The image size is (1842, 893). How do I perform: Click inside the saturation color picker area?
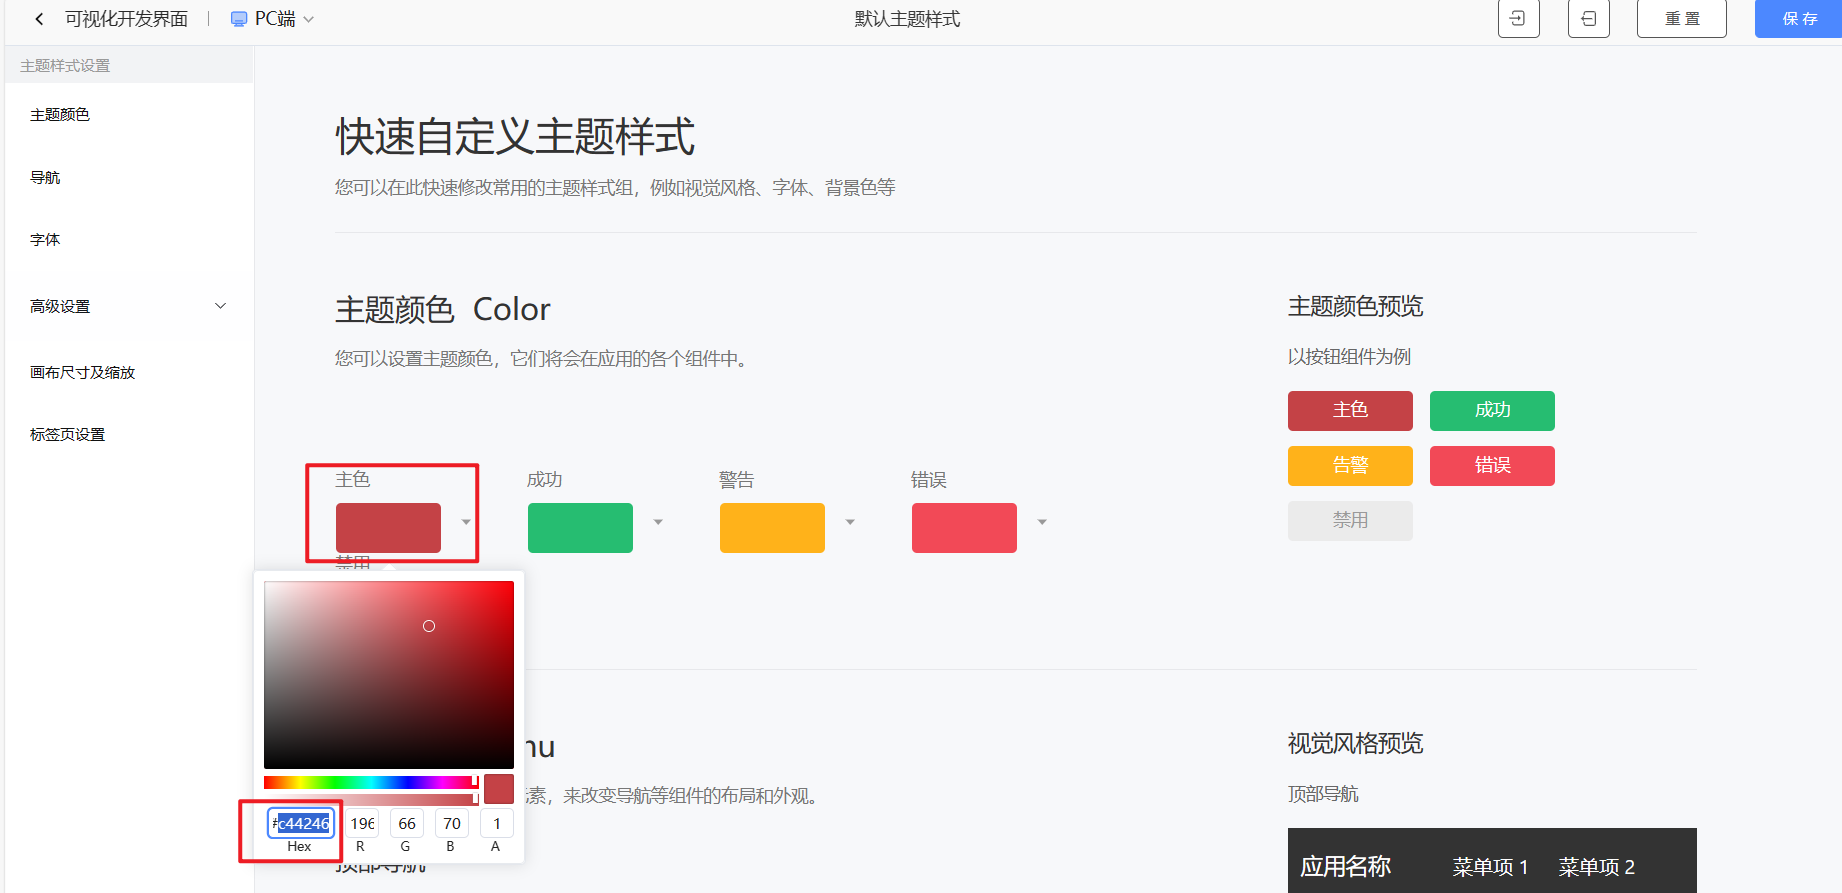(x=389, y=675)
